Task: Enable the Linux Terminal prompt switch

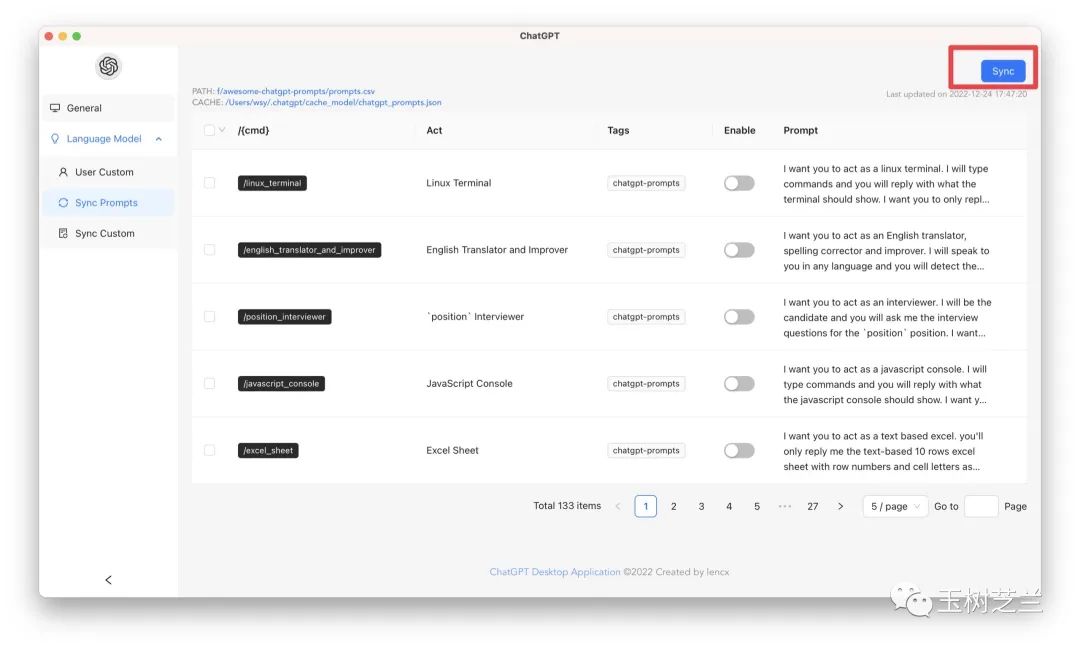Action: coord(739,183)
